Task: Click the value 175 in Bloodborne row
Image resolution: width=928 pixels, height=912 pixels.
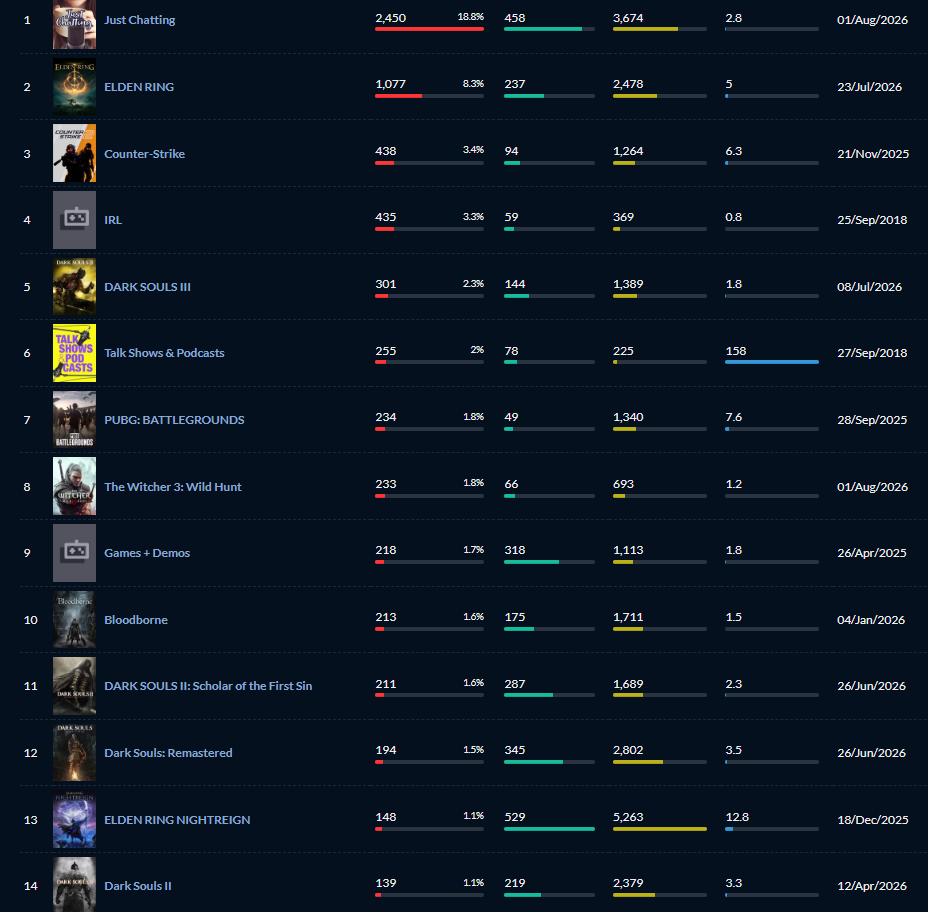Action: pyautogui.click(x=514, y=617)
